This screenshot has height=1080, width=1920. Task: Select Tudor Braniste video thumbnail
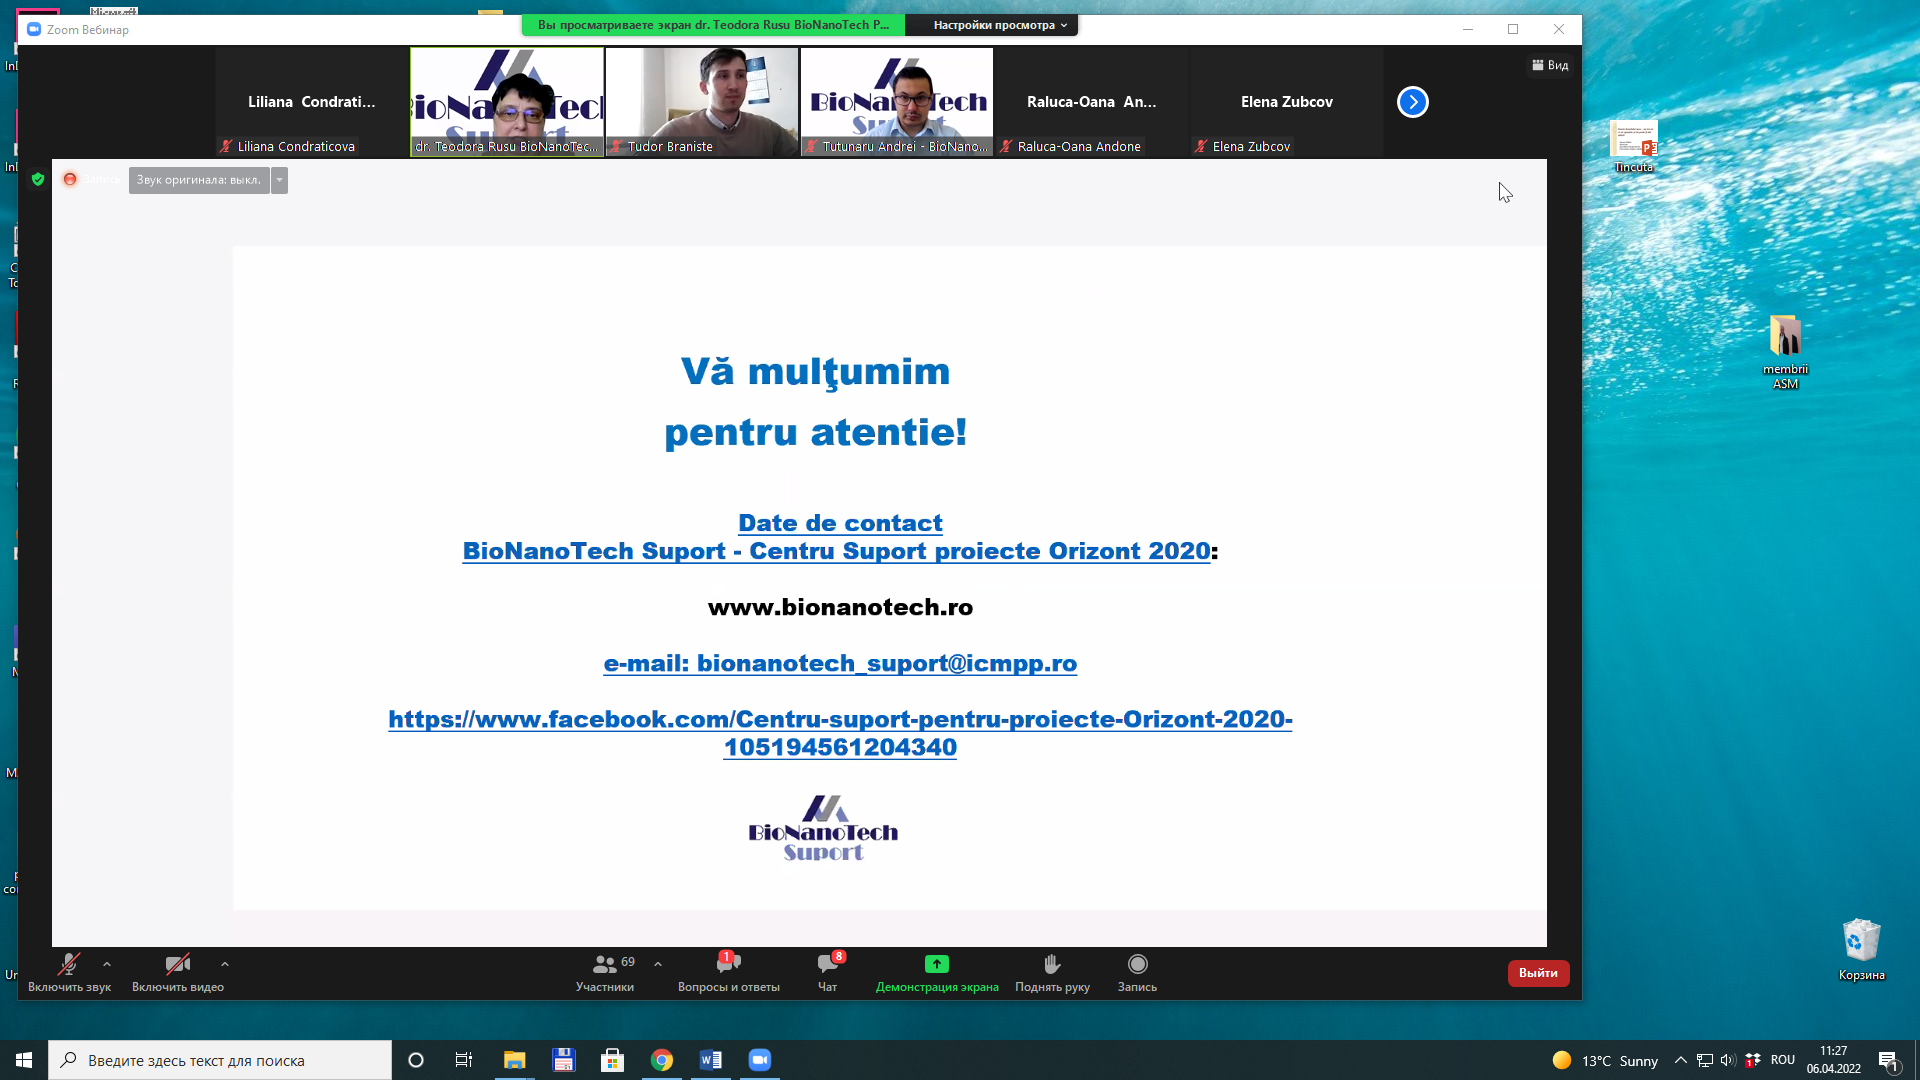pos(702,102)
